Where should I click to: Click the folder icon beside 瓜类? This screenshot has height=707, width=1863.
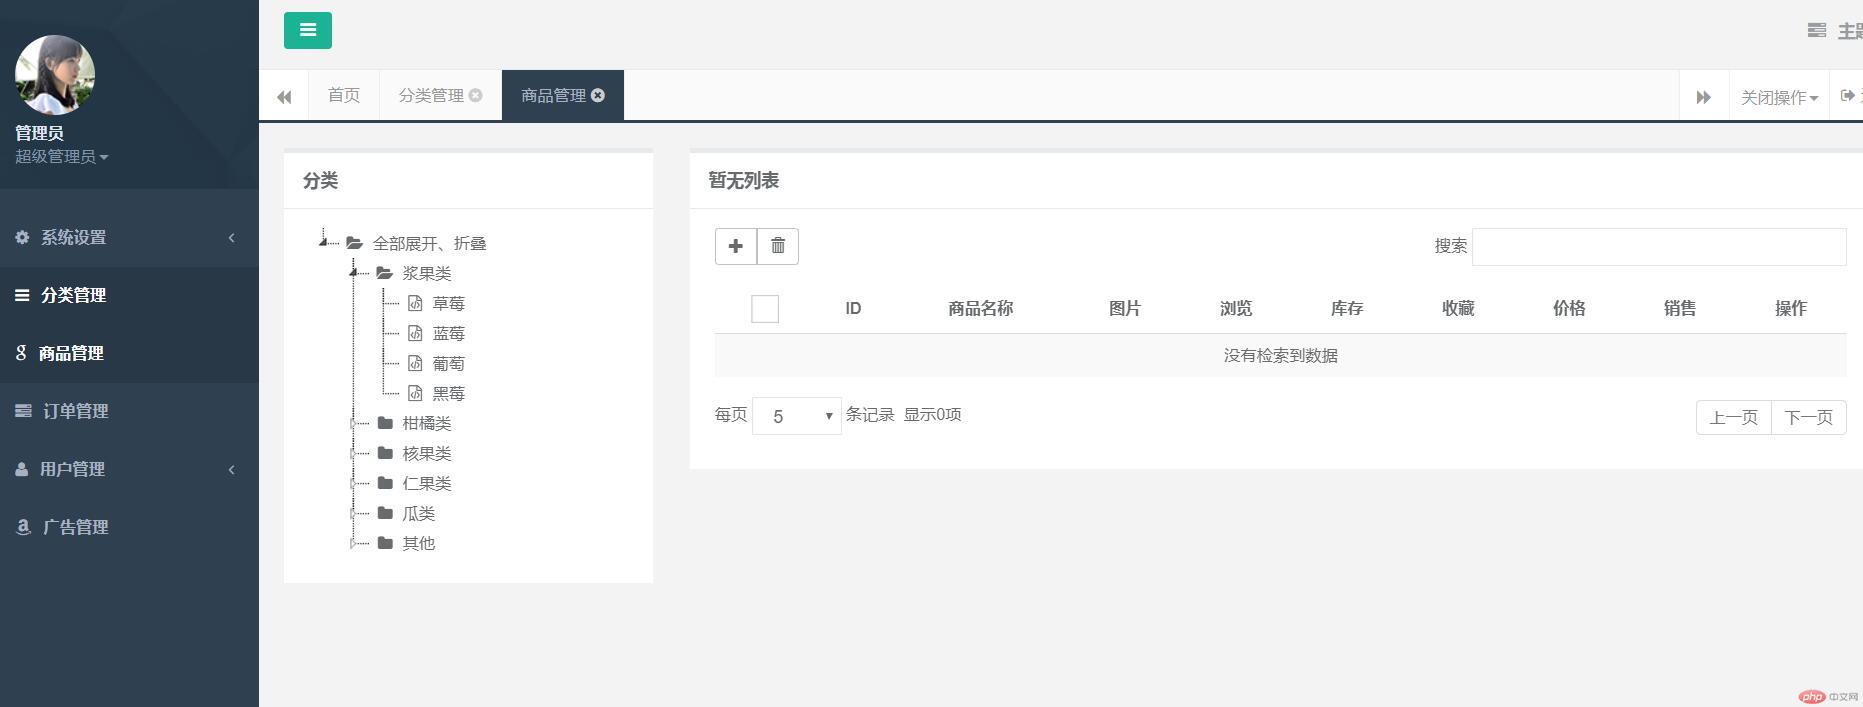pos(385,513)
